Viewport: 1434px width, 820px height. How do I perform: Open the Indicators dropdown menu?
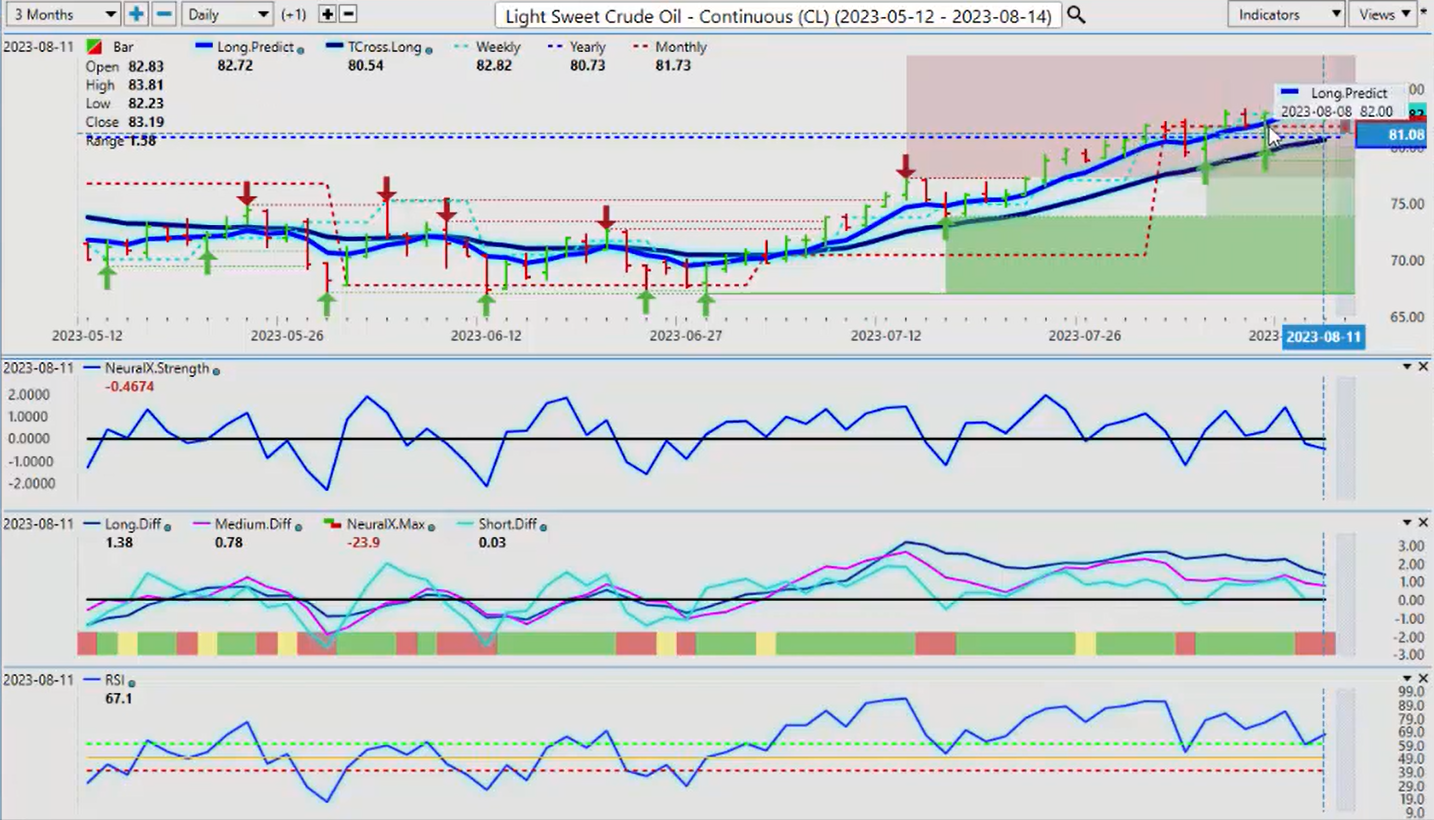(1287, 14)
